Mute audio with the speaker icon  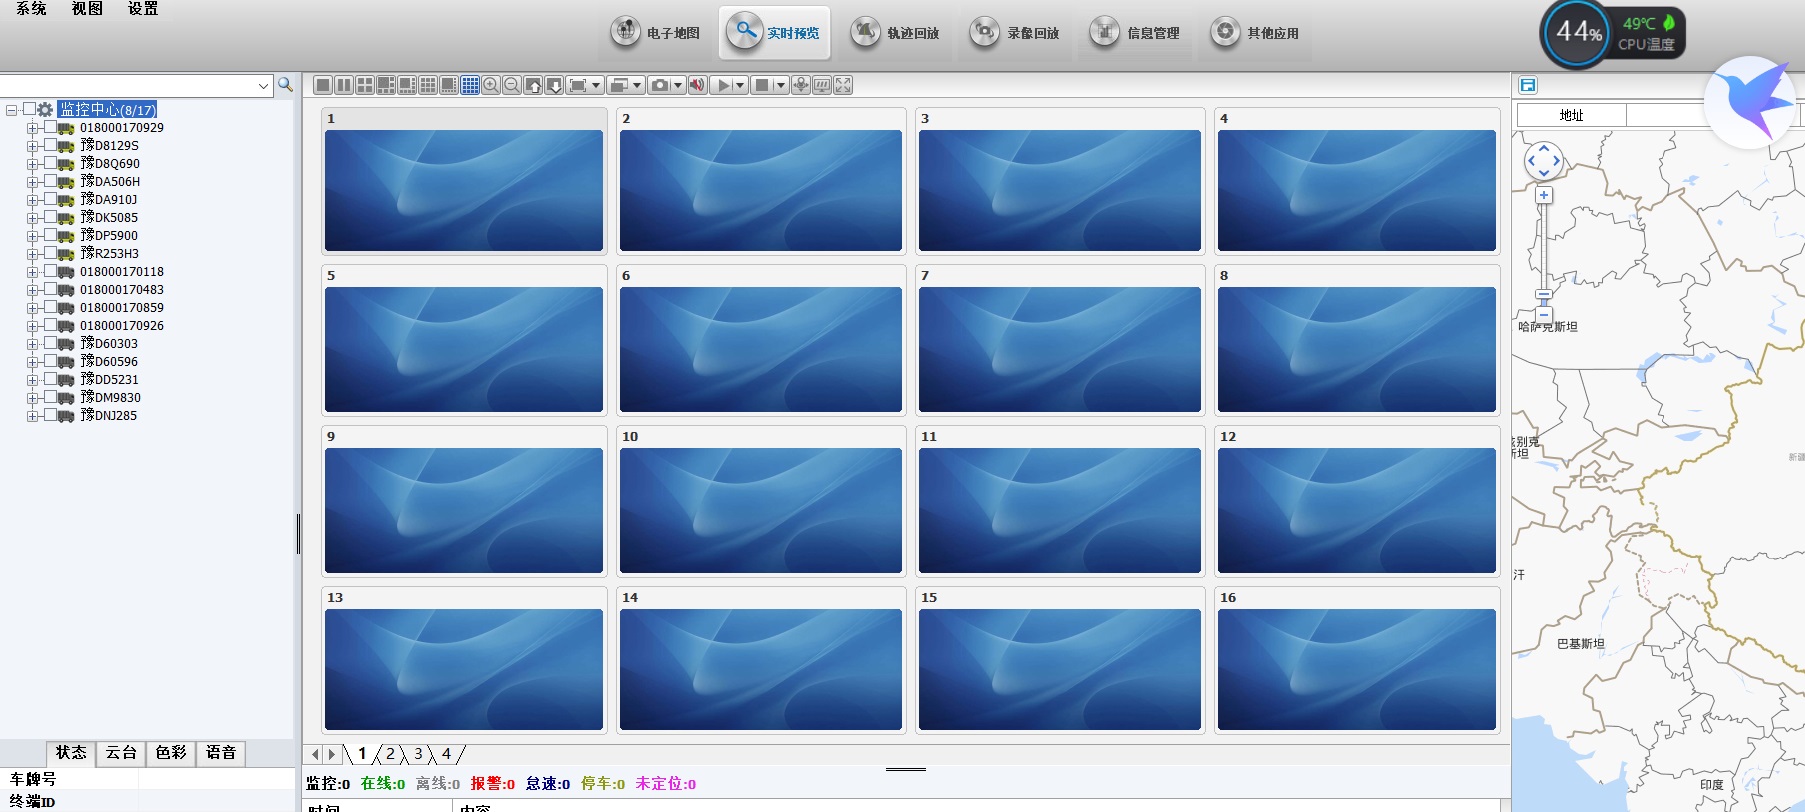click(697, 85)
